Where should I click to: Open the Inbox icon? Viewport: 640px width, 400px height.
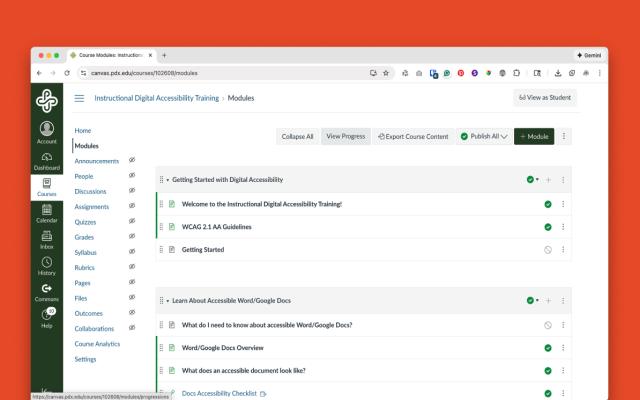(x=47, y=240)
